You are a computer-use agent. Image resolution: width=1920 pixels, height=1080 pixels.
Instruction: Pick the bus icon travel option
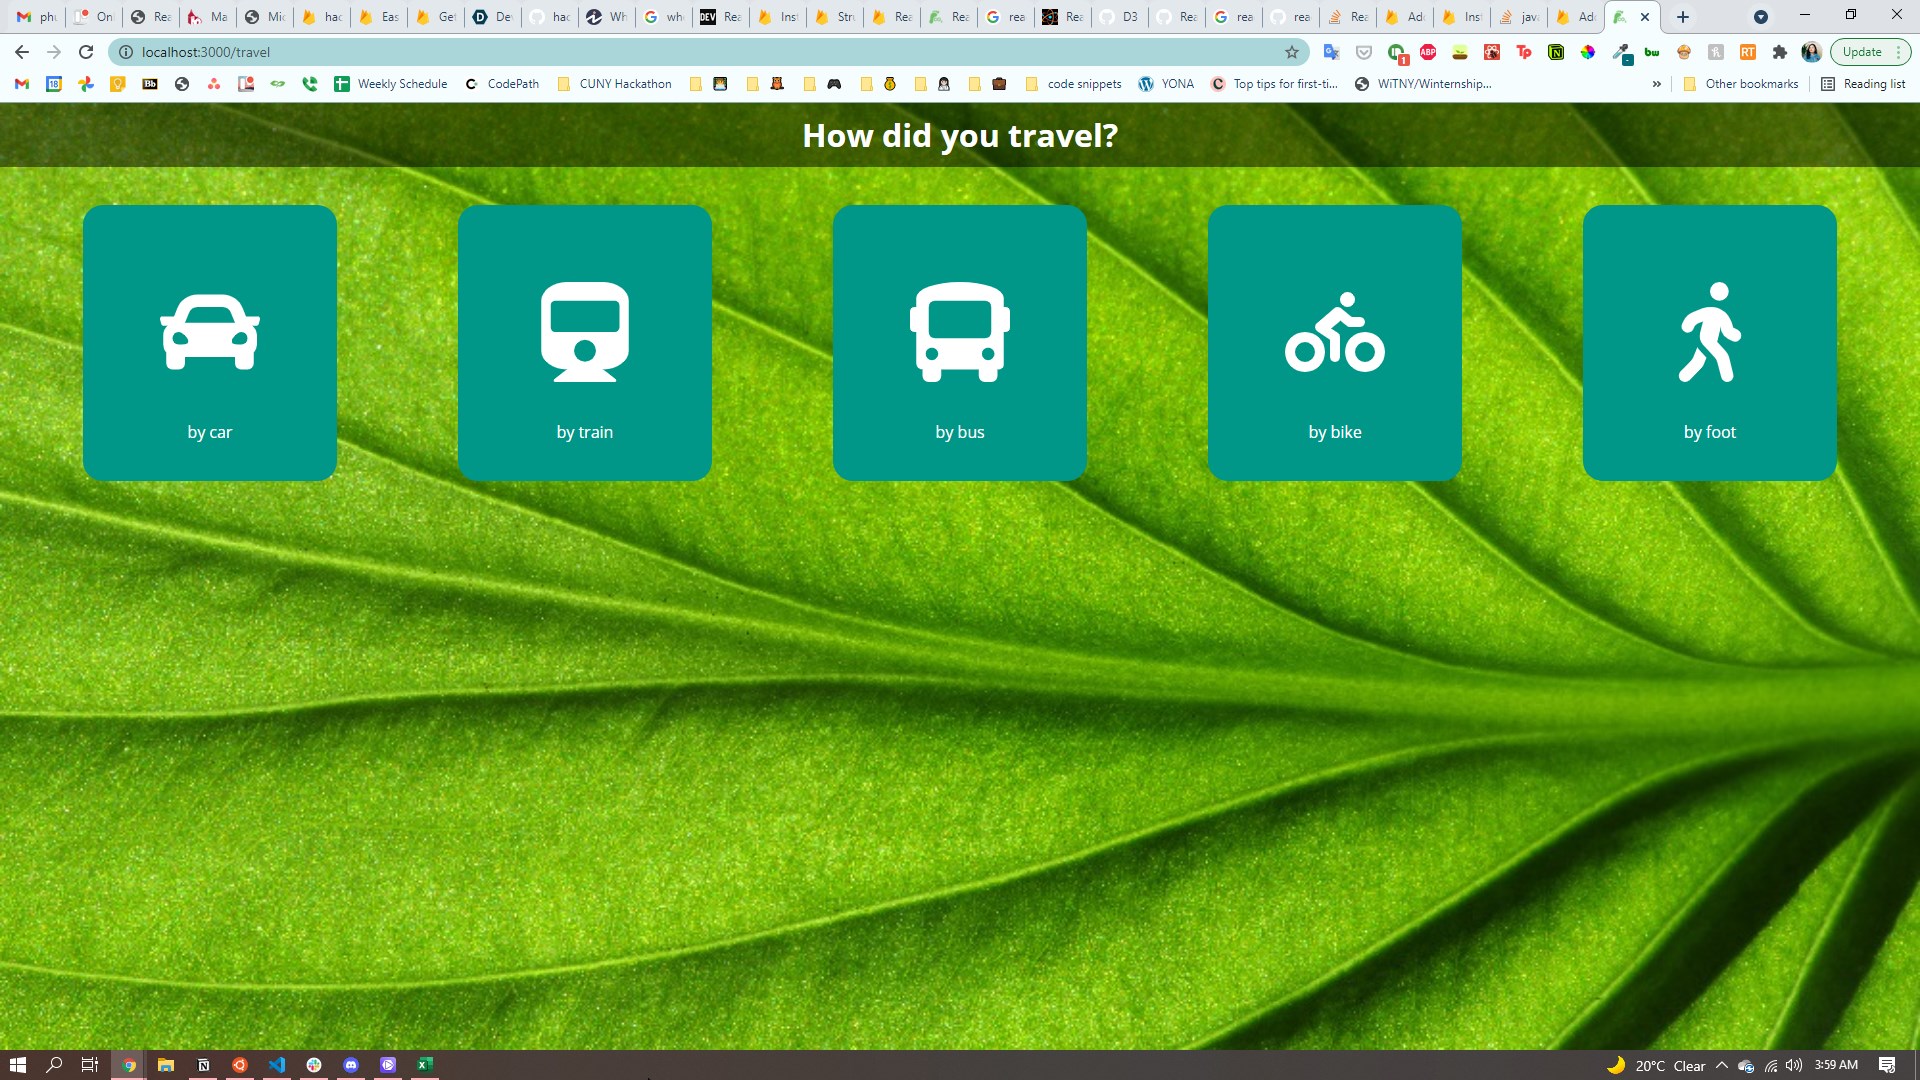[x=960, y=332]
